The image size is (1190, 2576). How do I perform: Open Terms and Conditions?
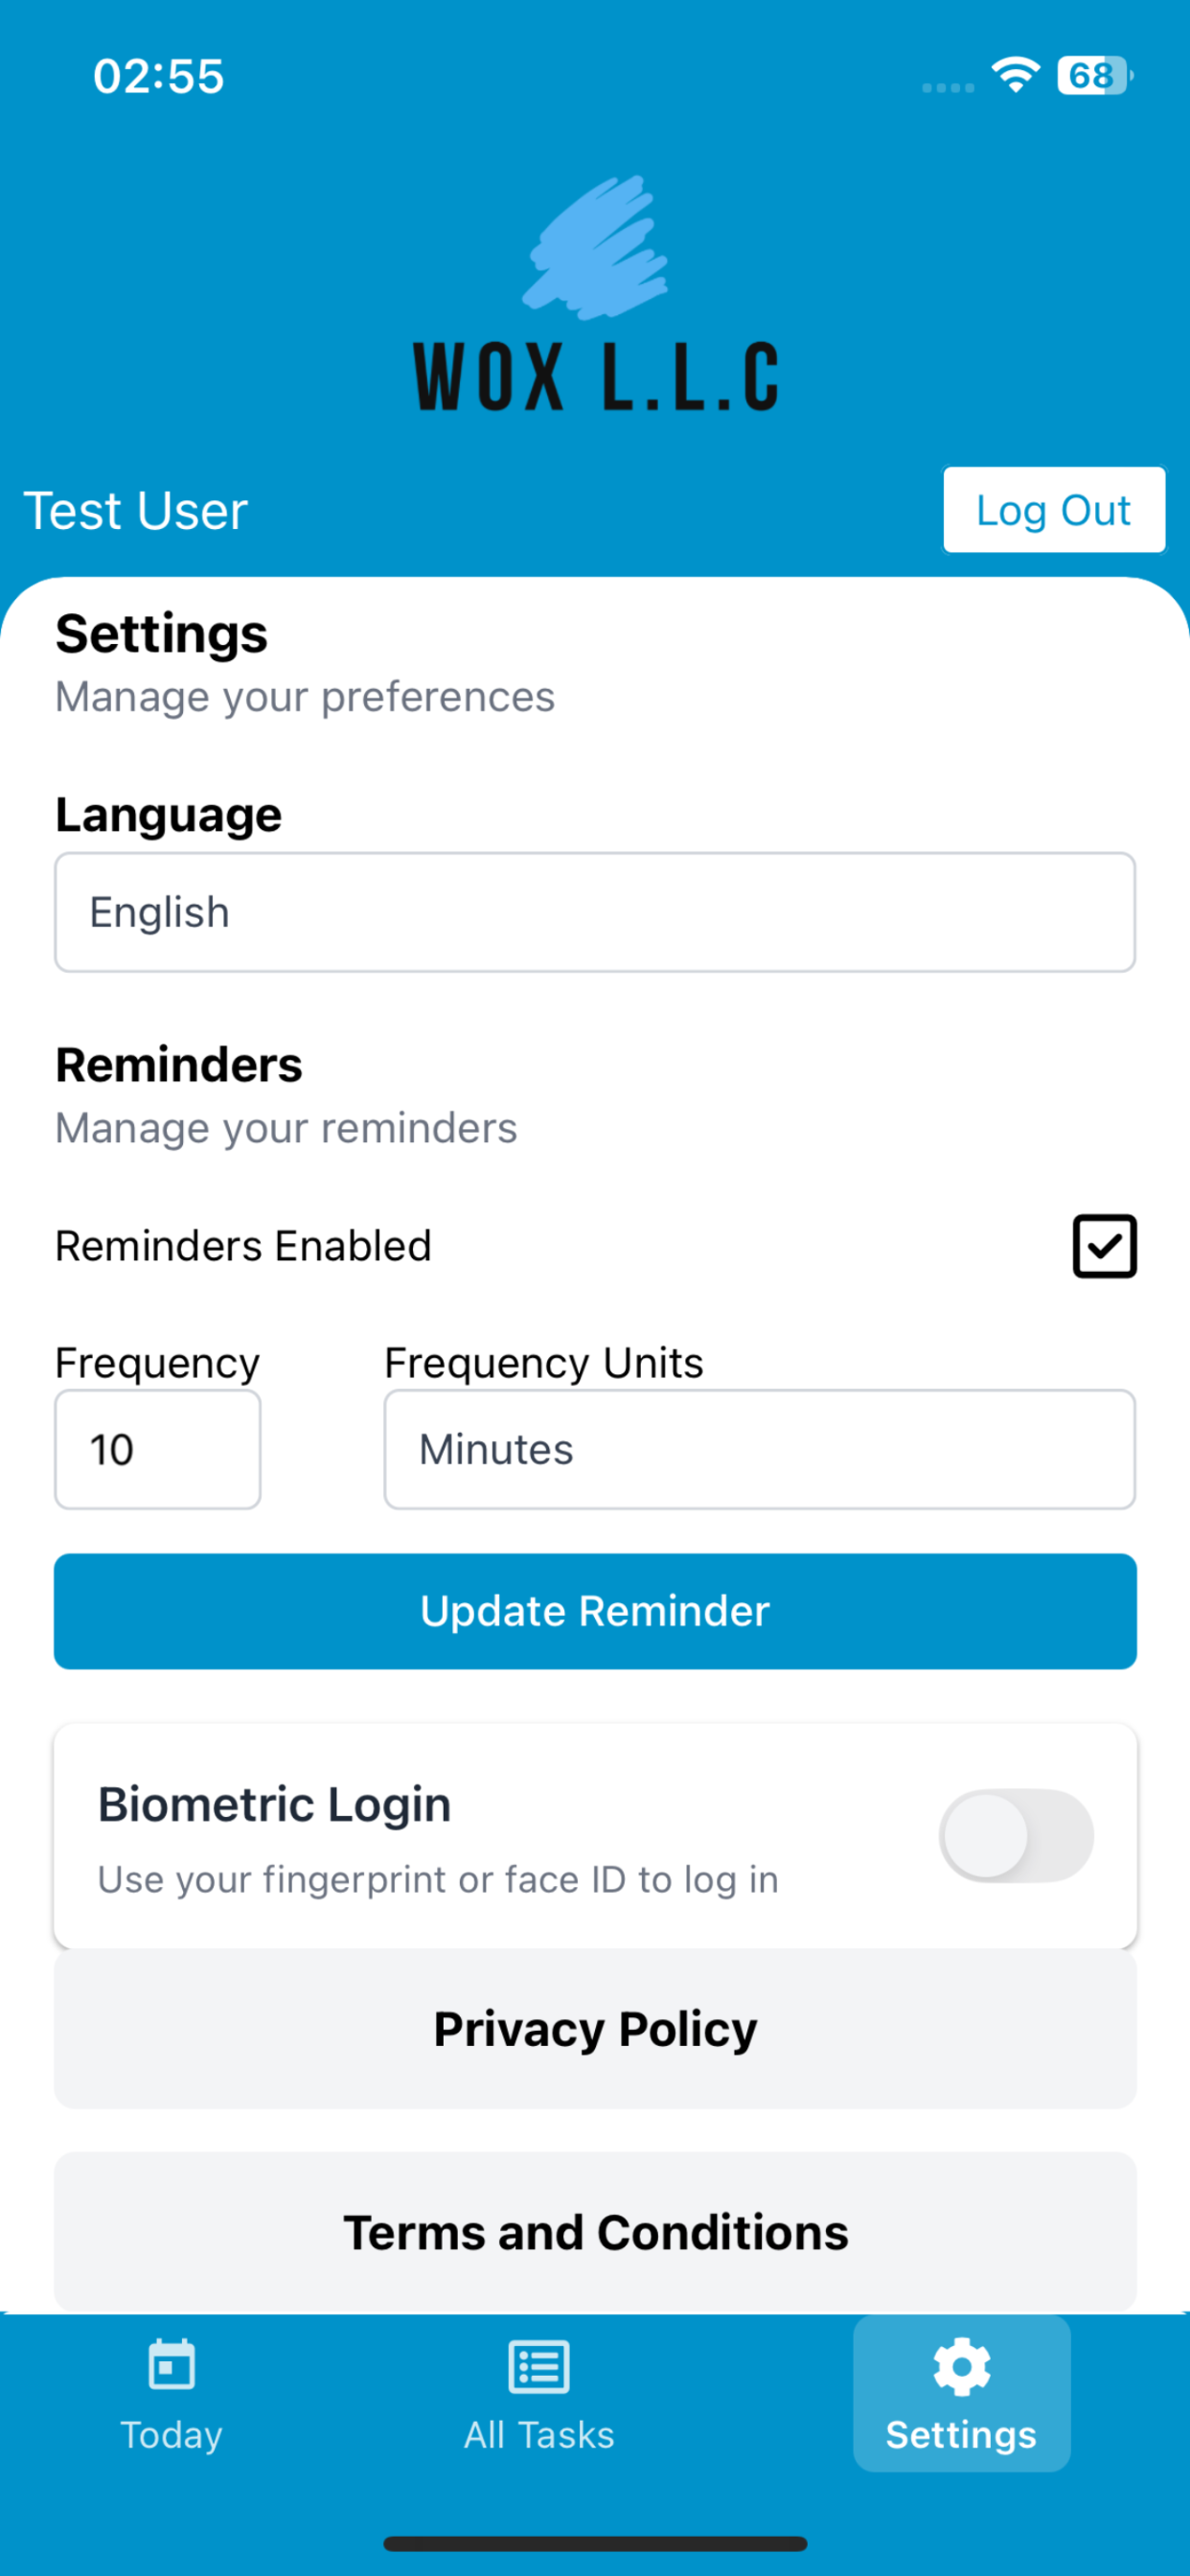pyautogui.click(x=595, y=2232)
